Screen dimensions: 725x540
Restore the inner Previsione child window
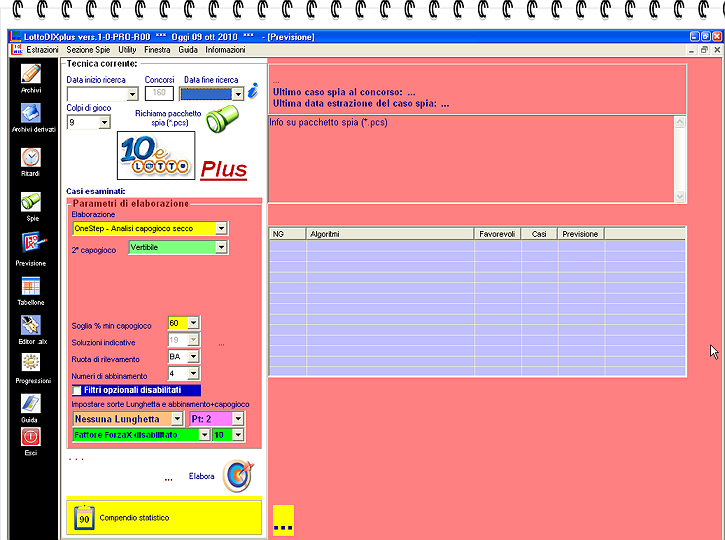point(704,49)
